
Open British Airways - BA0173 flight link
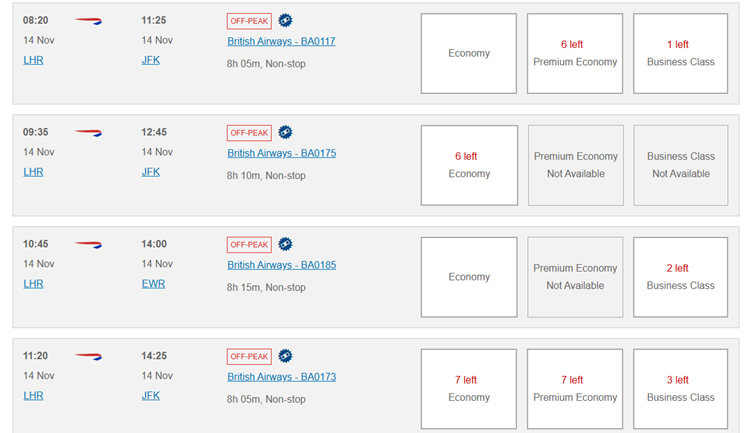point(282,377)
